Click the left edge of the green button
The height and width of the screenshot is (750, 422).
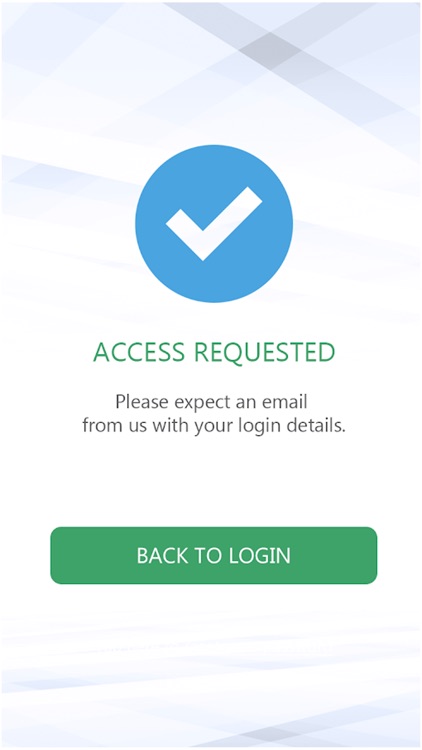coord(56,555)
